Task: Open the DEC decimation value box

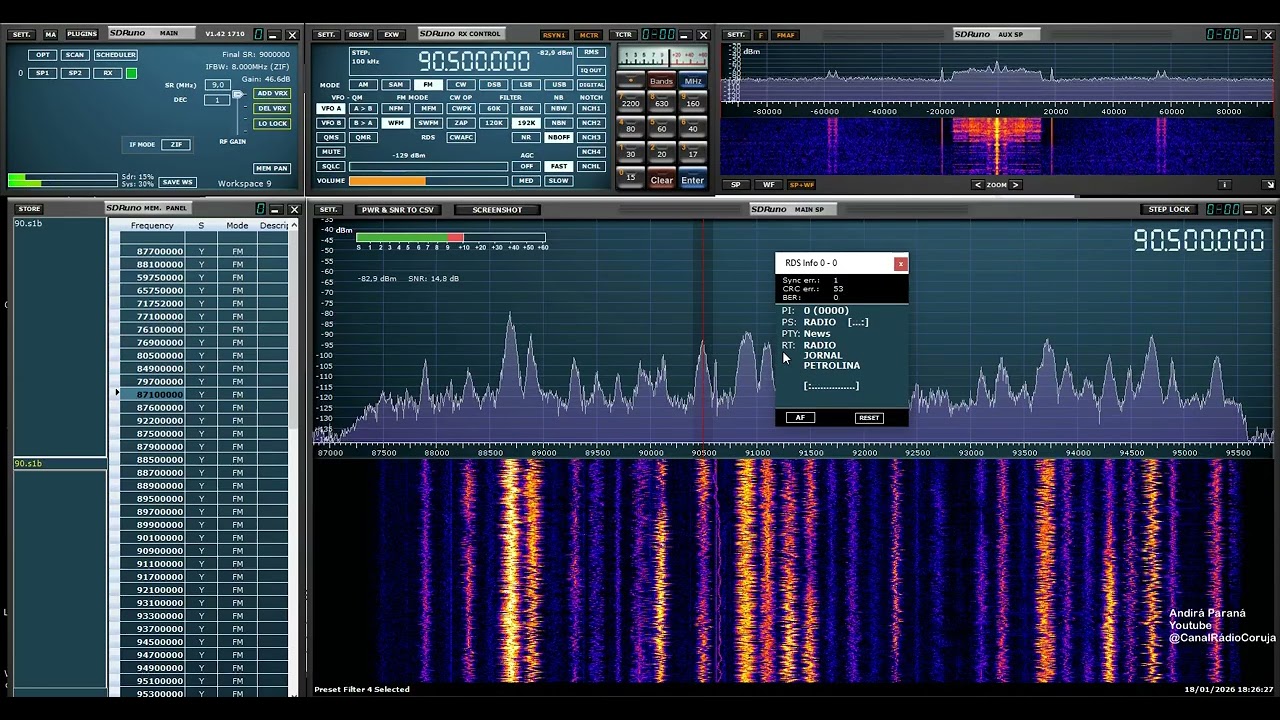Action: [217, 100]
